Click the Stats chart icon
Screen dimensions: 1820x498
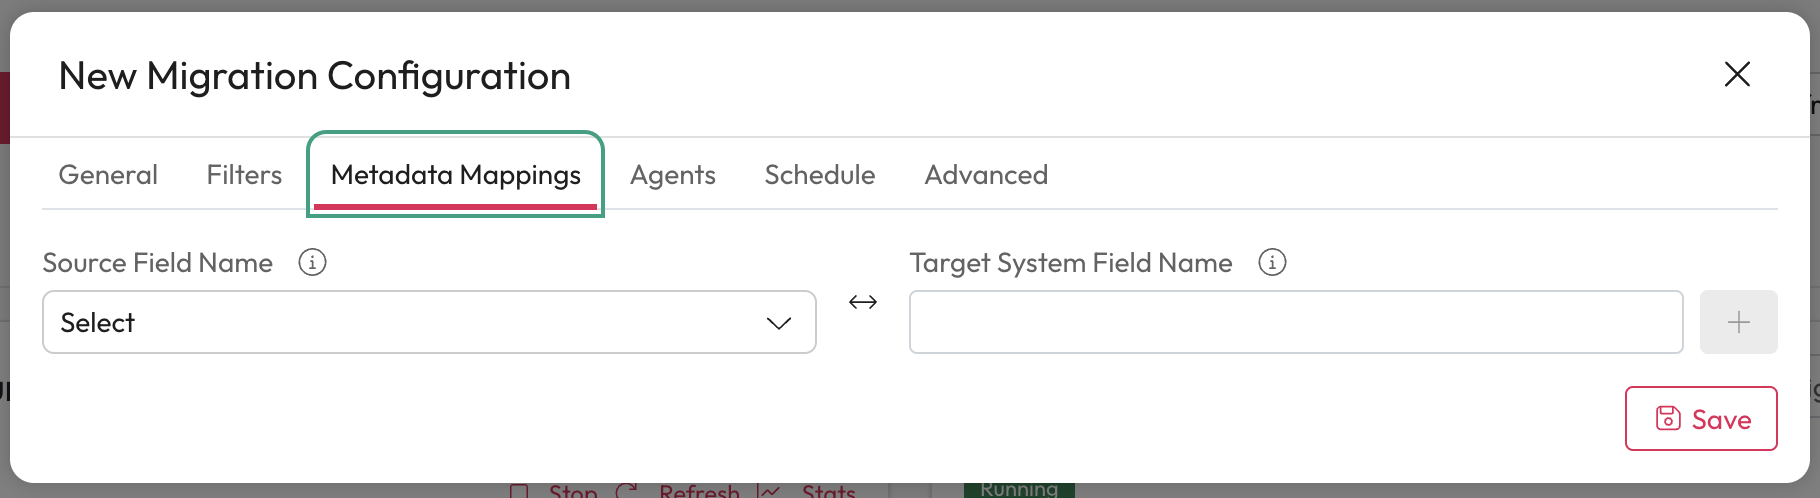[x=769, y=491]
